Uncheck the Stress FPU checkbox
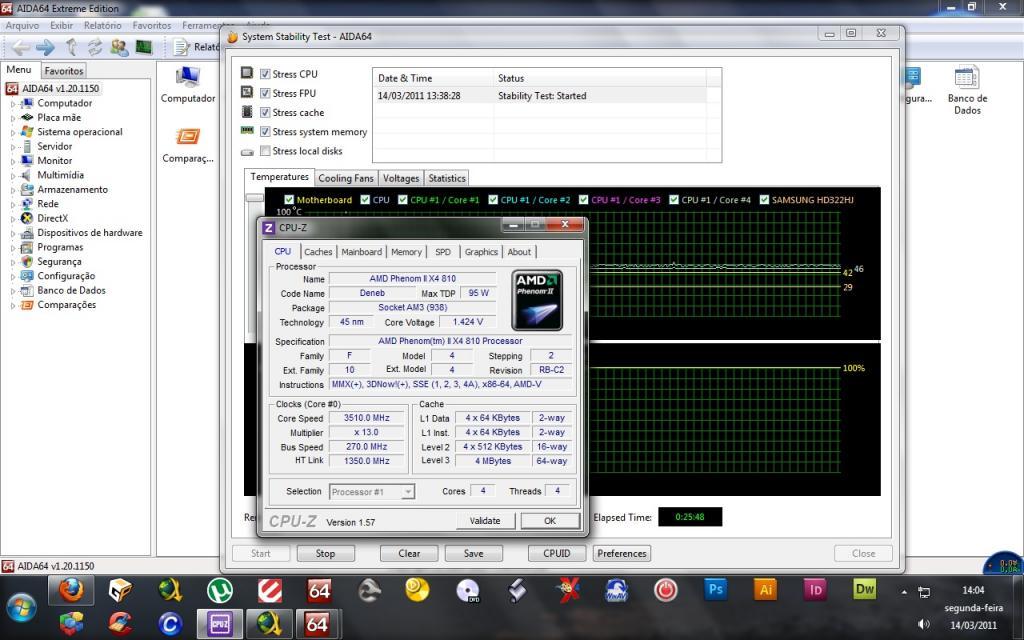The width and height of the screenshot is (1024, 640). [x=265, y=93]
